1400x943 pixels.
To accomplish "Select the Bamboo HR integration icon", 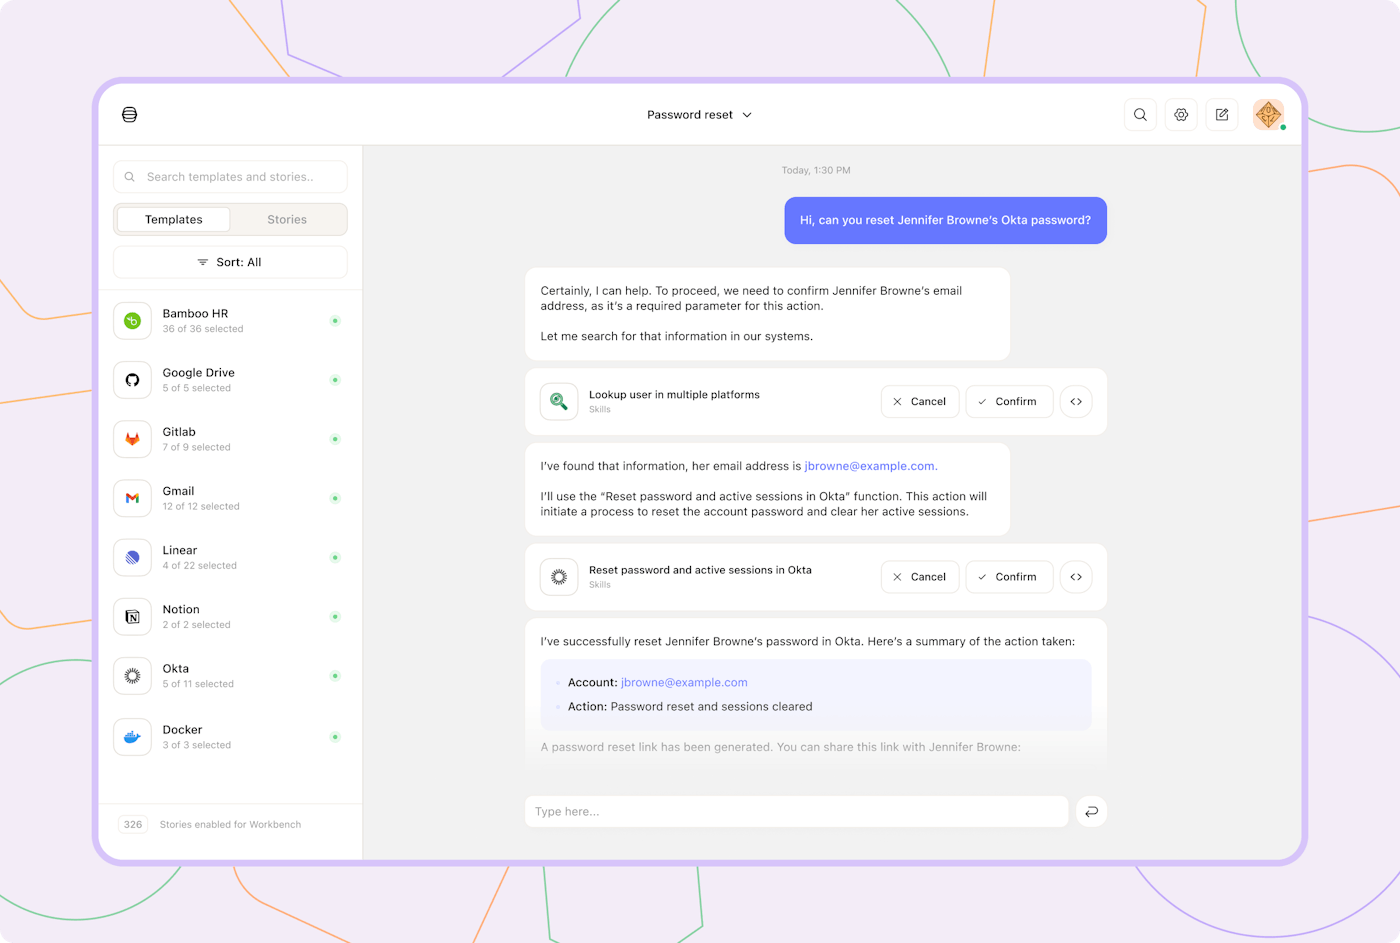I will 132,321.
